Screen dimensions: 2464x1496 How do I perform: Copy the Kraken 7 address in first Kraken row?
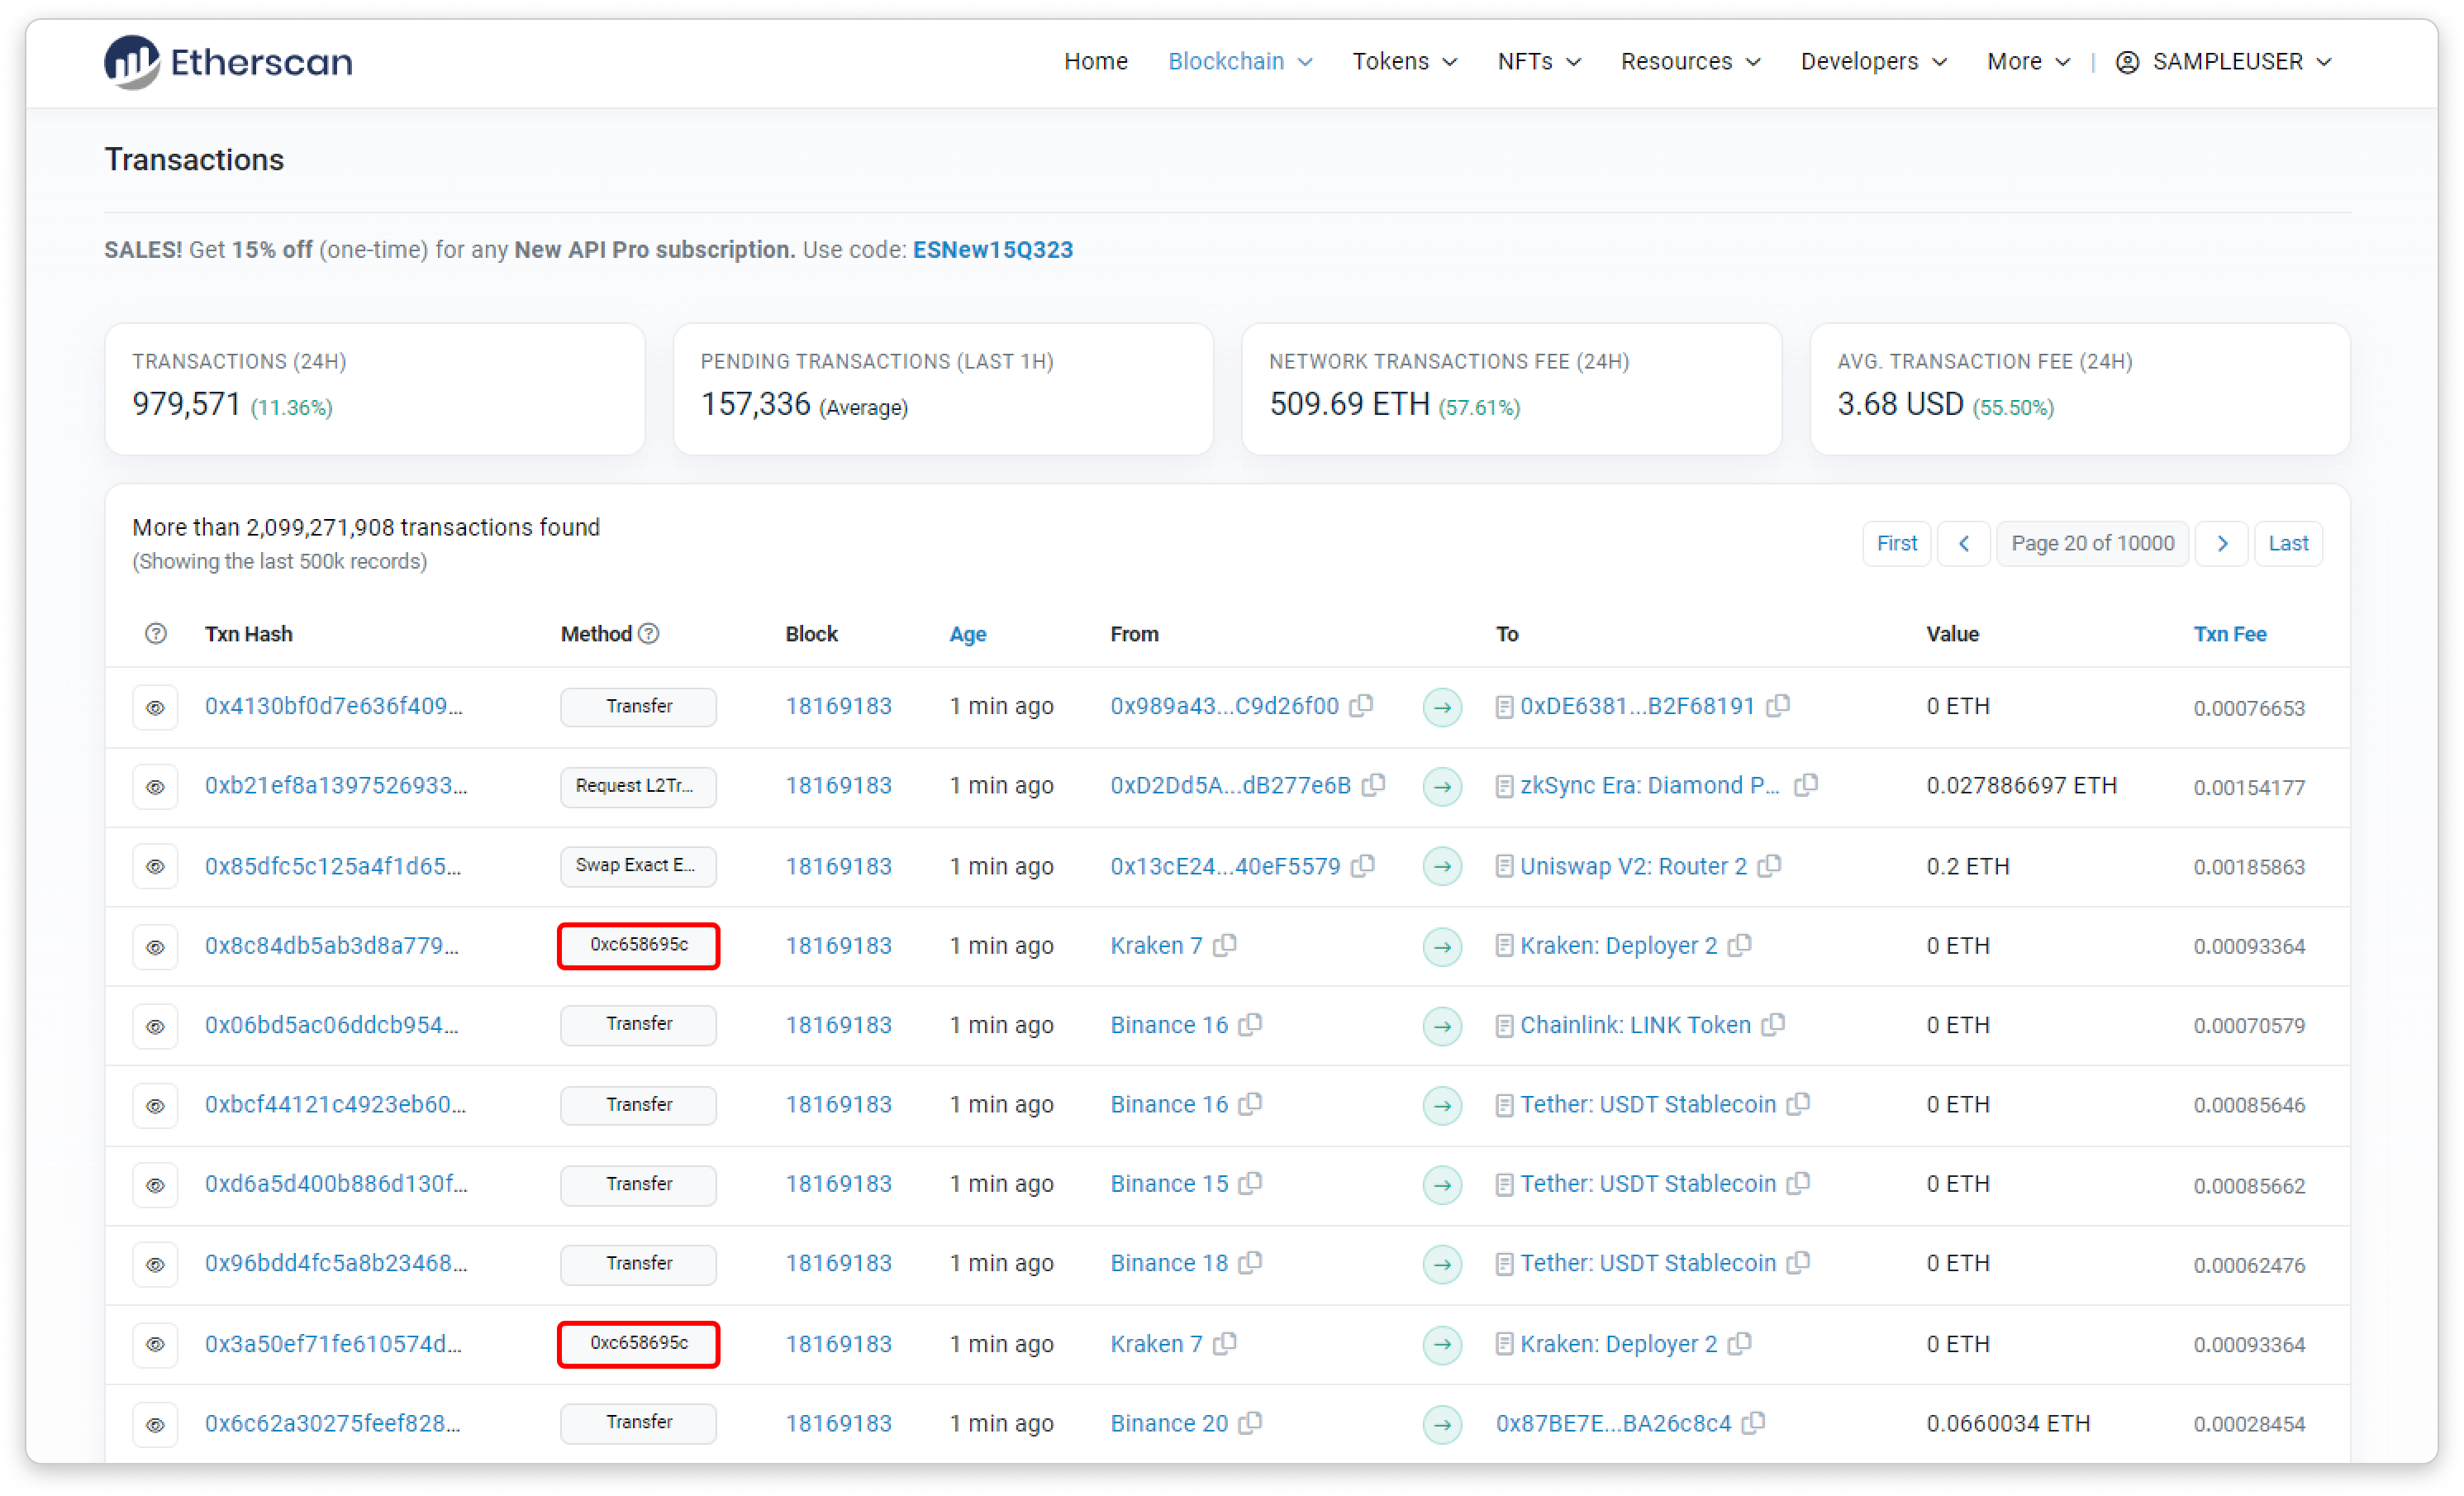(1226, 945)
